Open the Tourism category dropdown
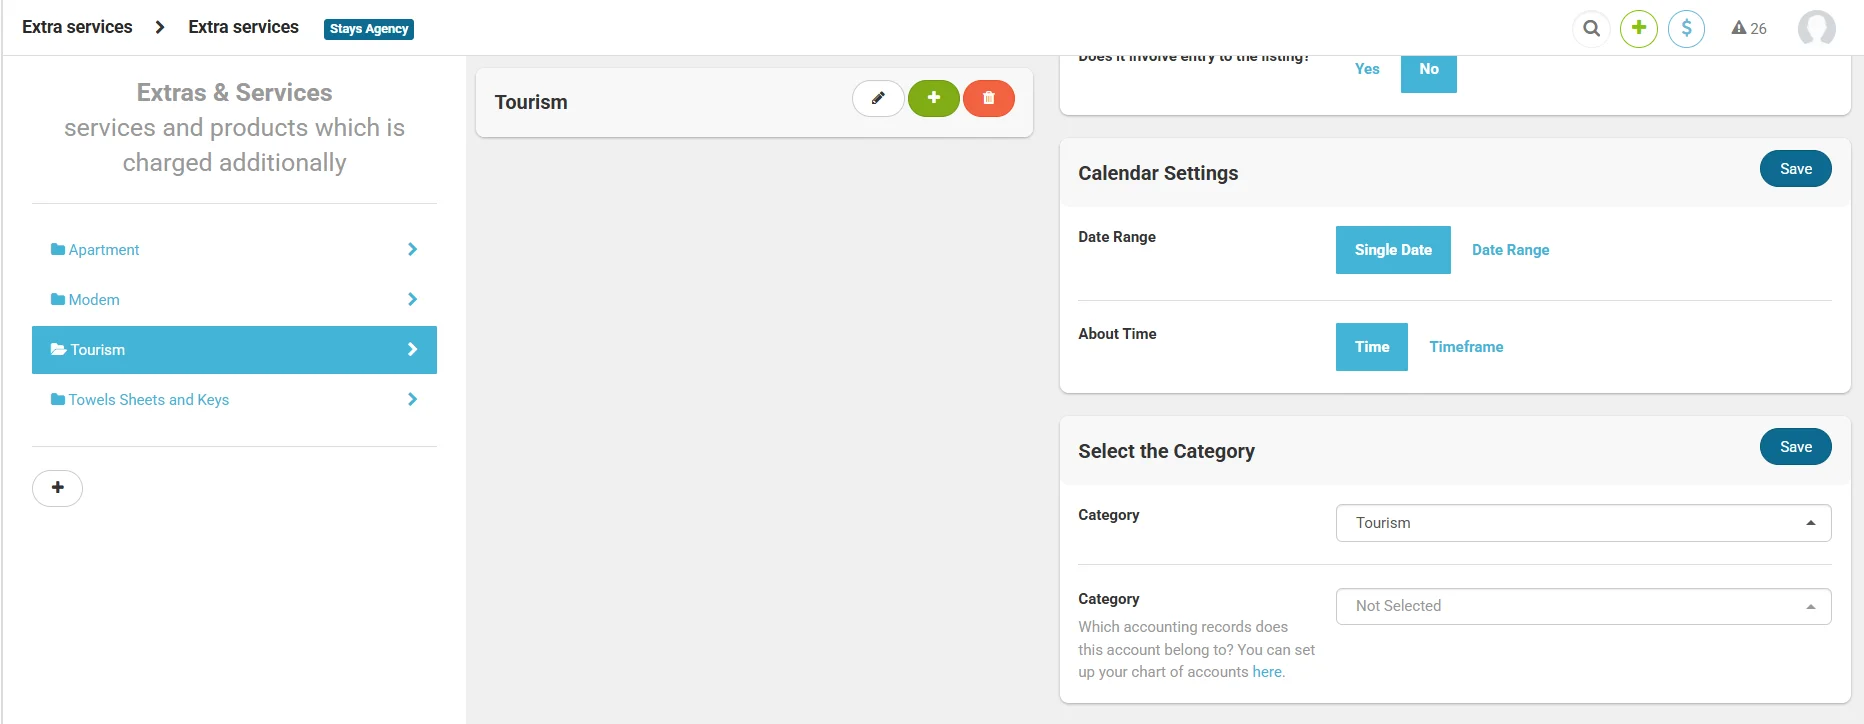This screenshot has width=1864, height=724. click(1582, 523)
